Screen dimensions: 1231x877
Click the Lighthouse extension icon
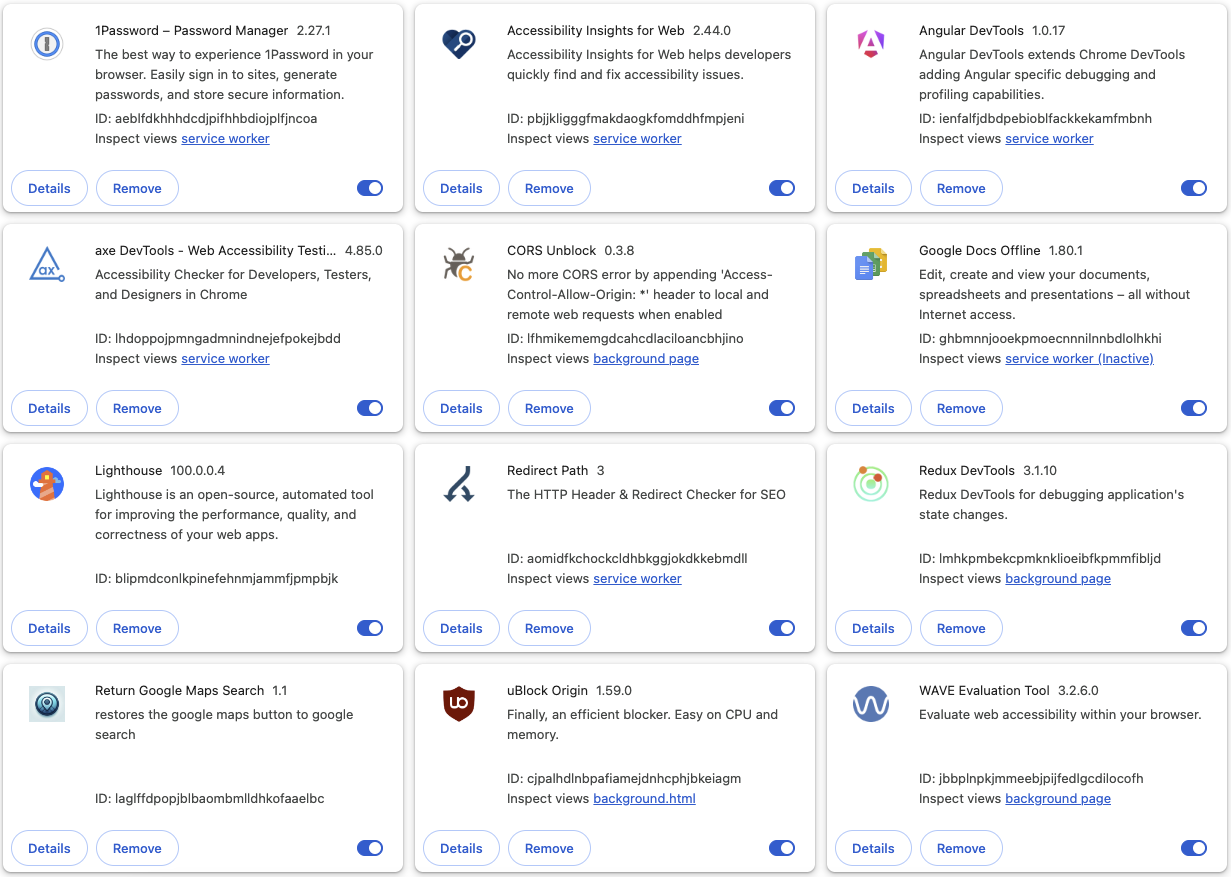click(x=47, y=484)
